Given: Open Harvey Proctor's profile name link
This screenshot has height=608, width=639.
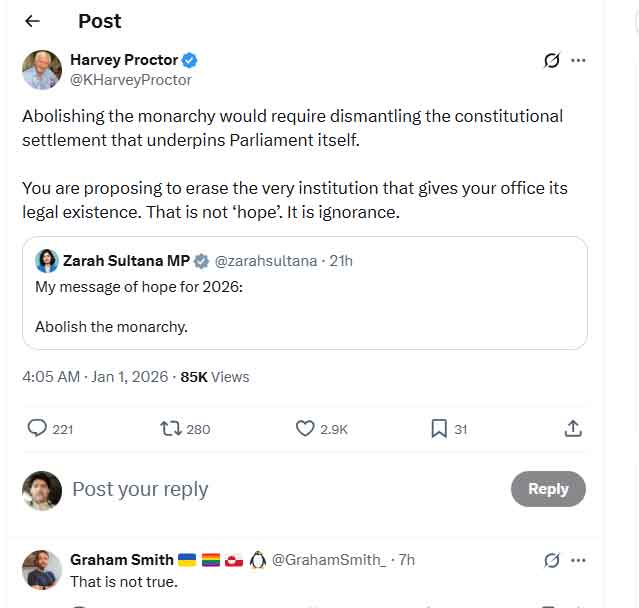Looking at the screenshot, I should tap(123, 60).
